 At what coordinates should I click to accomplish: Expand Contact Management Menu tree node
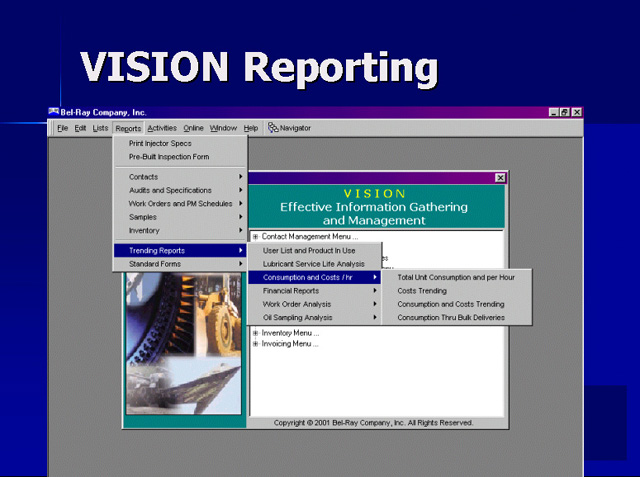tap(256, 237)
